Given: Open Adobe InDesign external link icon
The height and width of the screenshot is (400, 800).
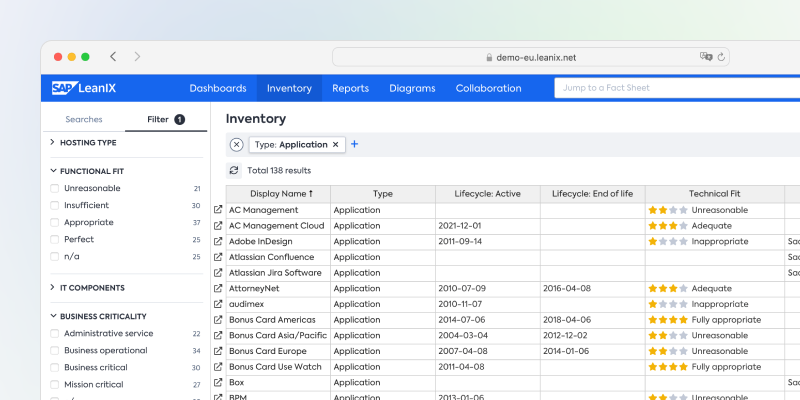Looking at the screenshot, I should point(218,241).
